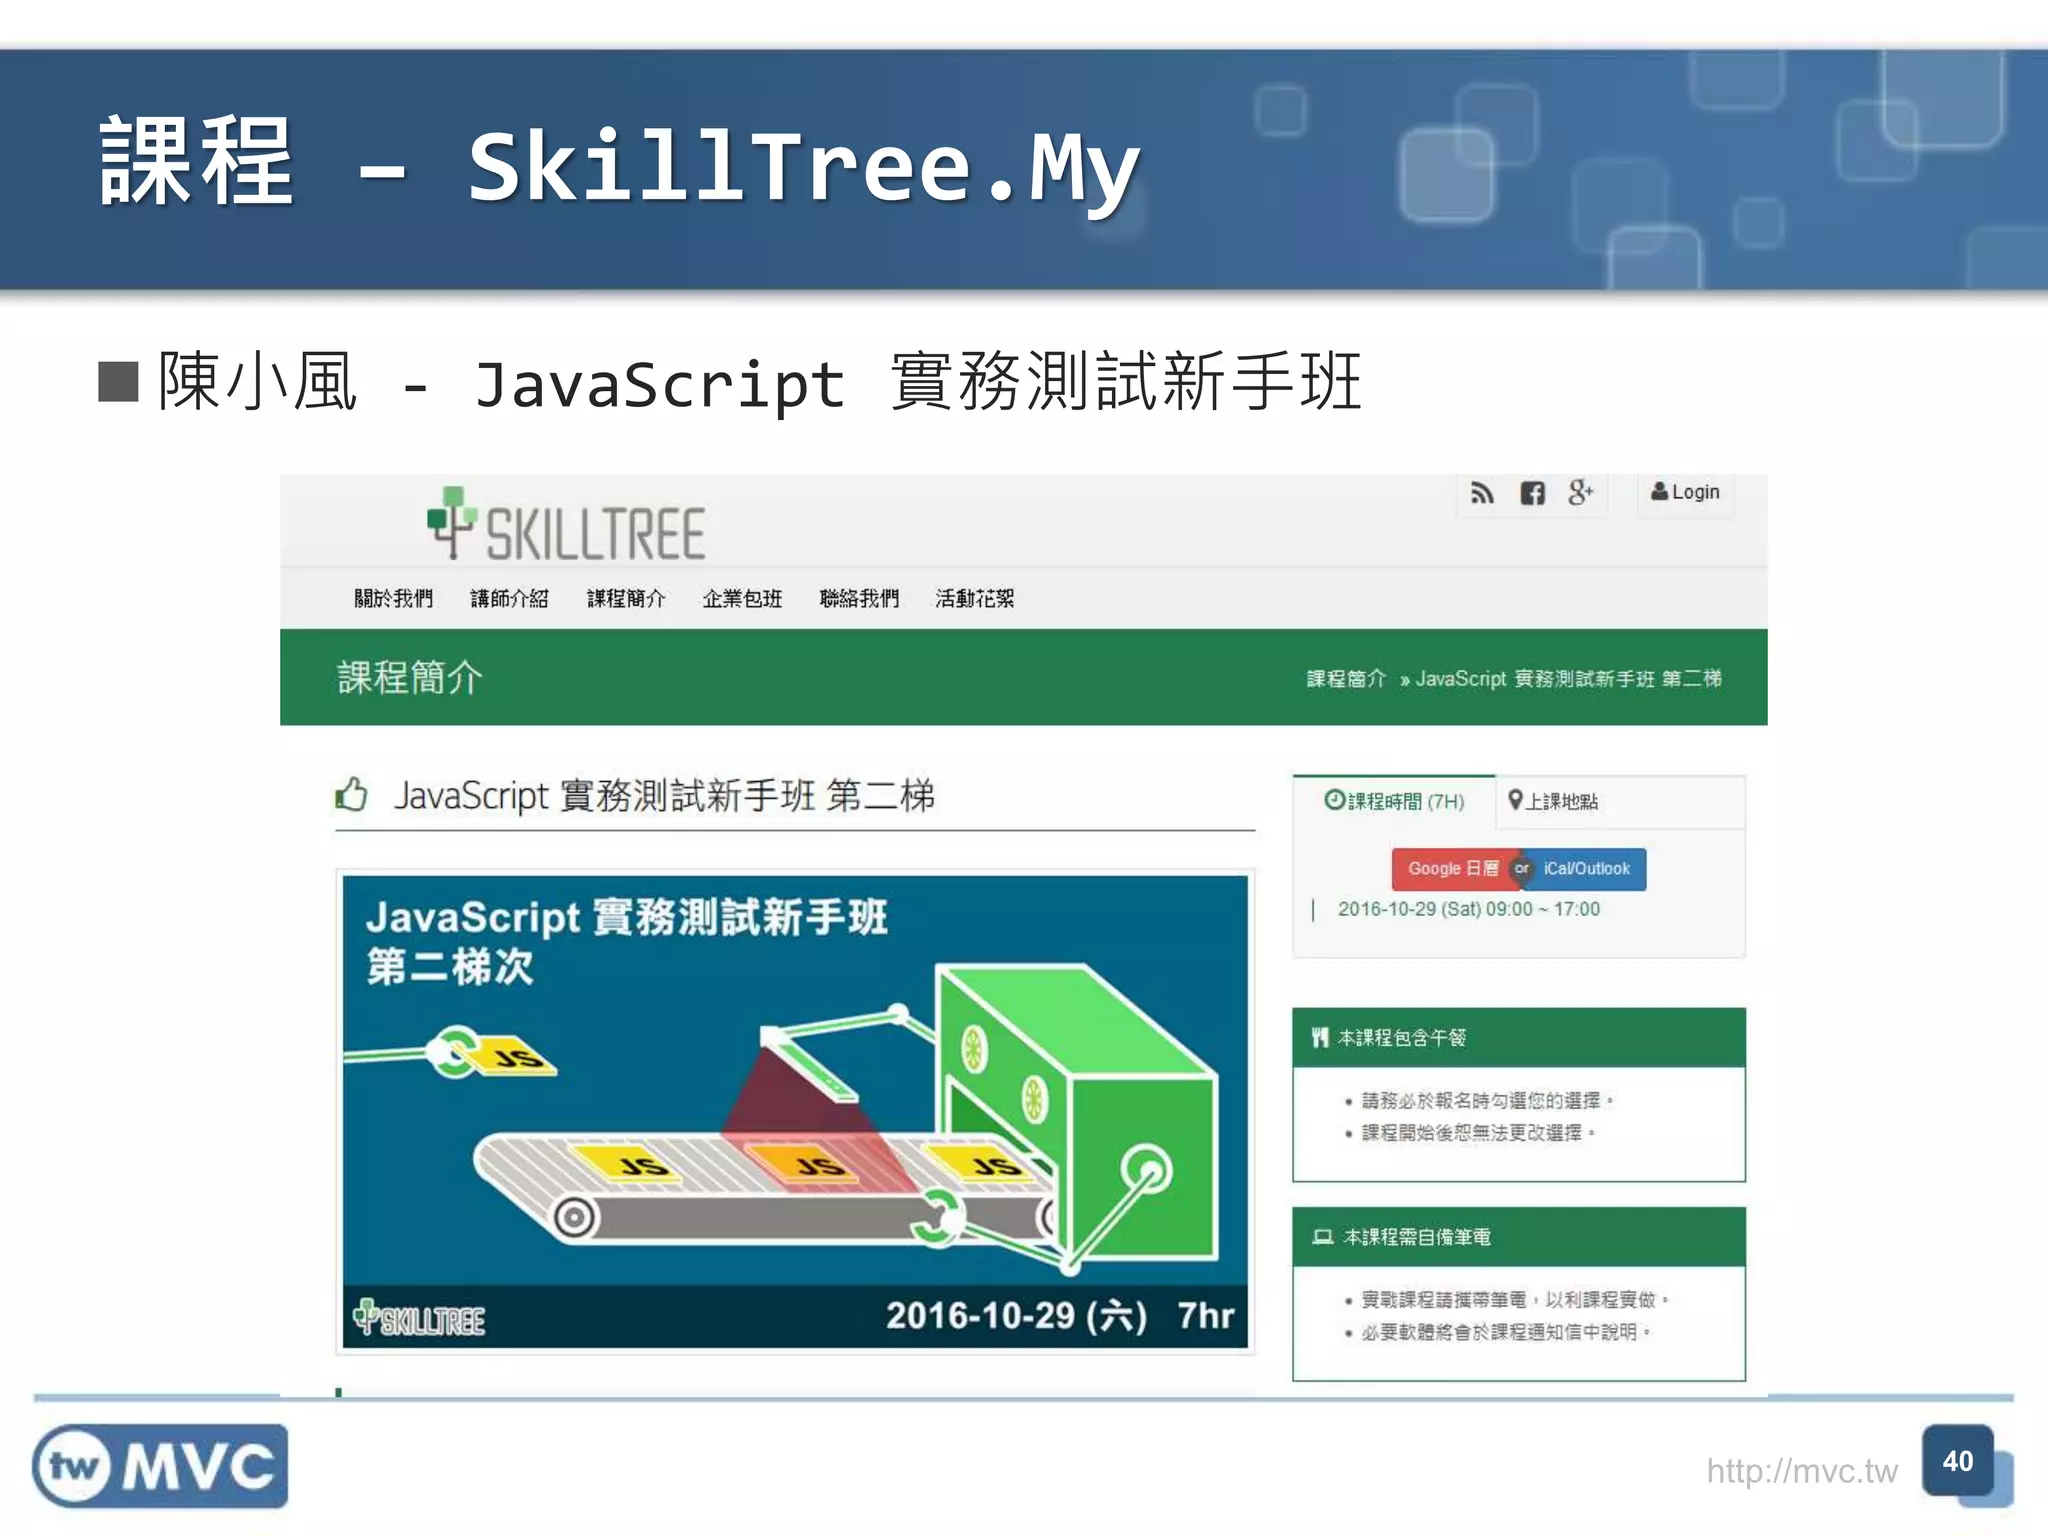Click the JavaScript 實務測試新手班 第二梯 breadcrumb
The width and height of the screenshot is (2048, 1536).
(1568, 679)
